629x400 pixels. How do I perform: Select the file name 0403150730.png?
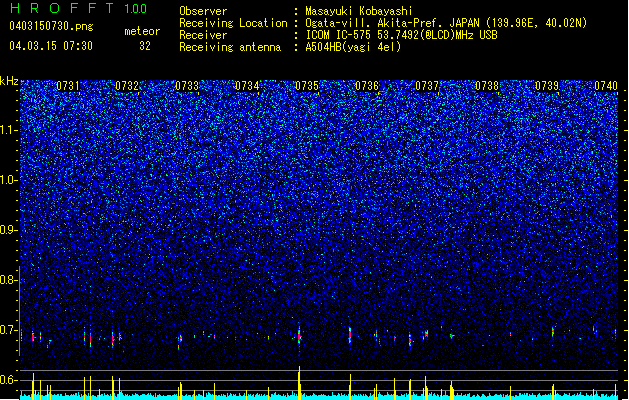coord(51,26)
